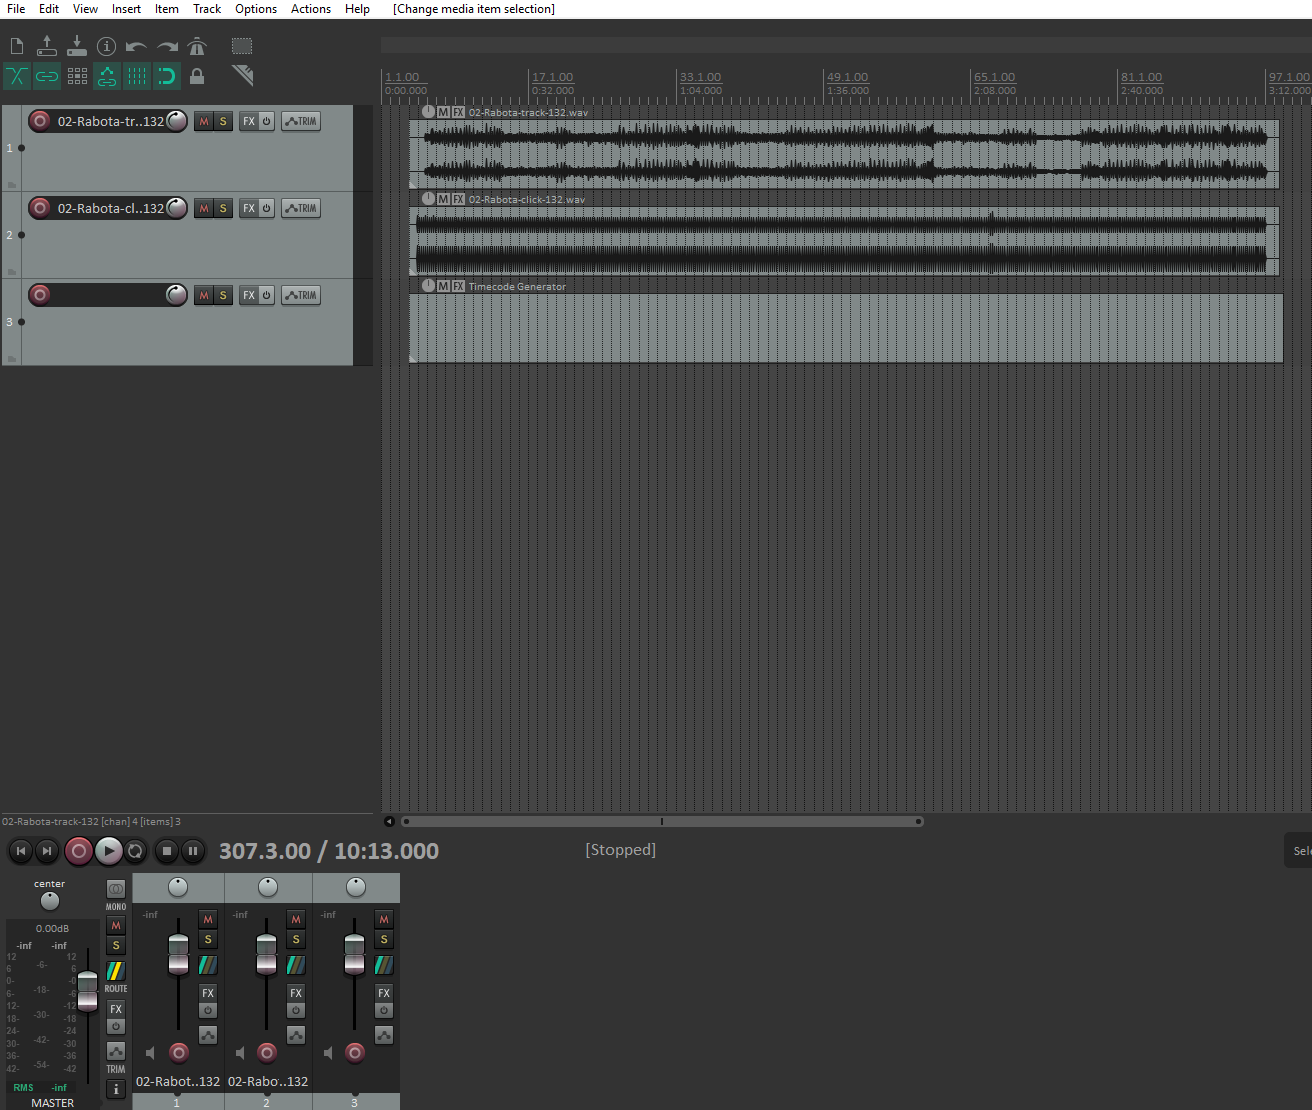Open master track info button in mixer
Image resolution: width=1312 pixels, height=1110 pixels.
[116, 1089]
